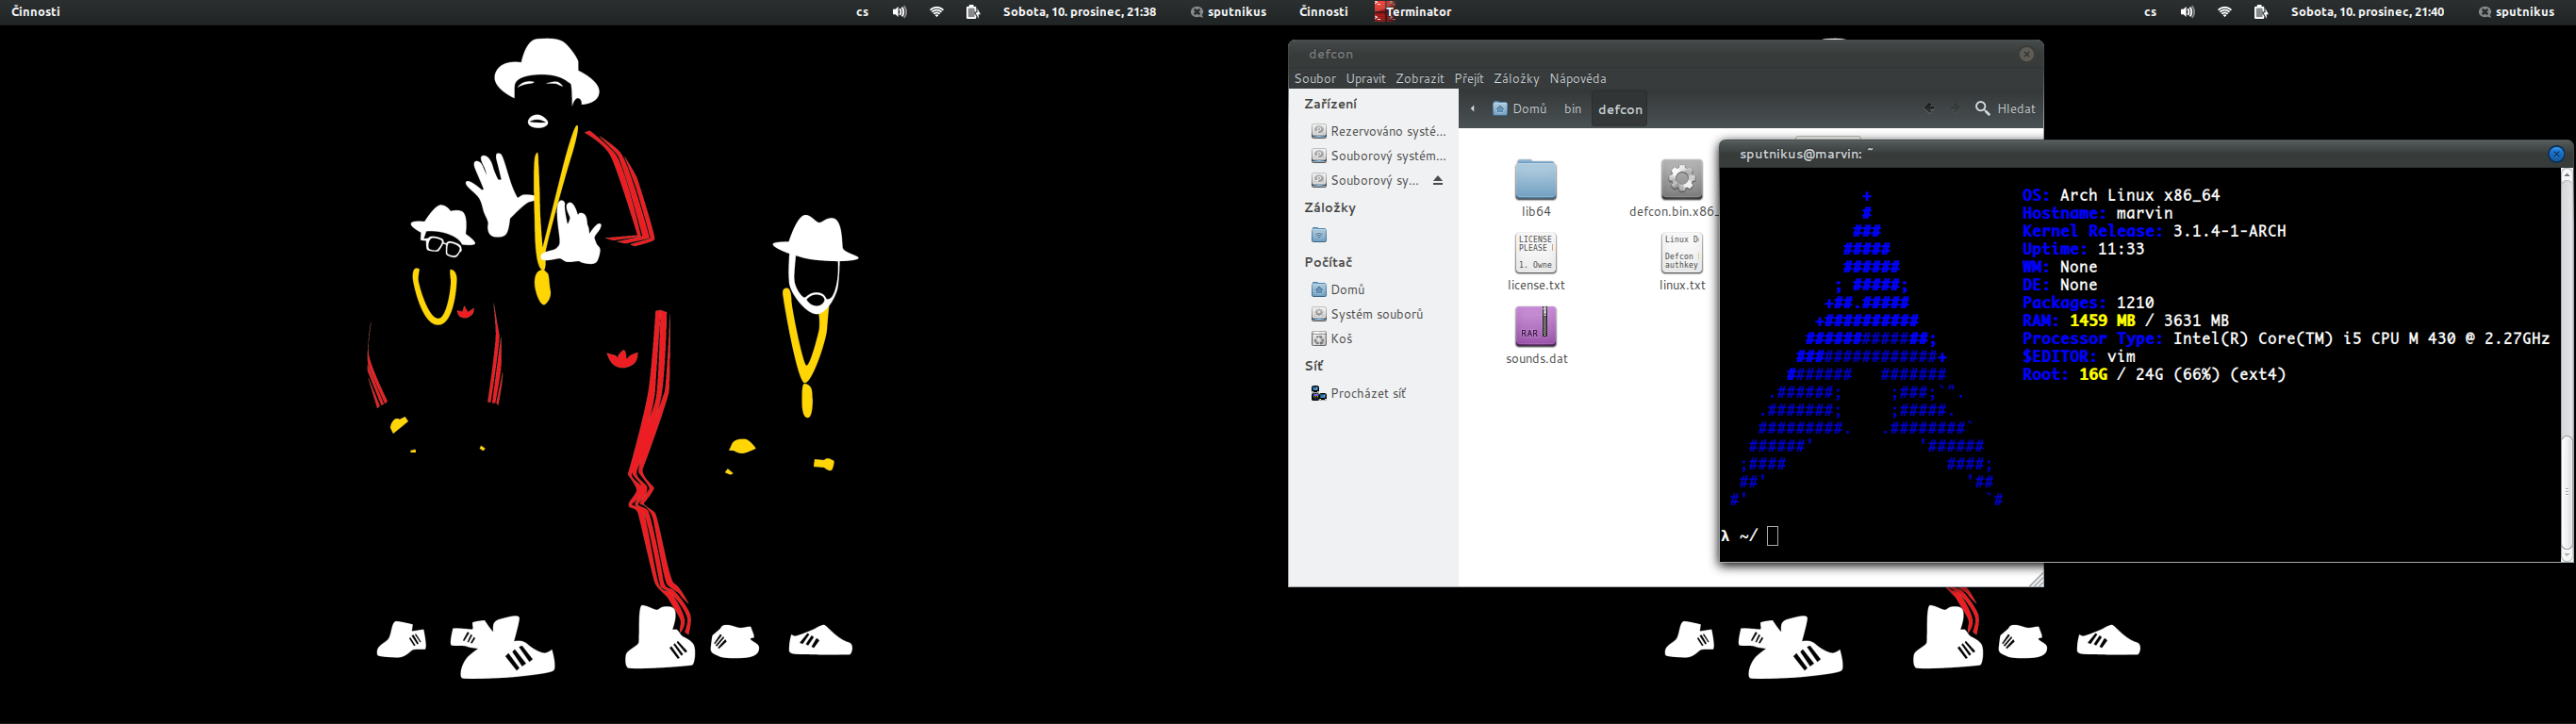The image size is (2576, 724).
Task: Go back using the file manager's left arrow
Action: point(1929,108)
